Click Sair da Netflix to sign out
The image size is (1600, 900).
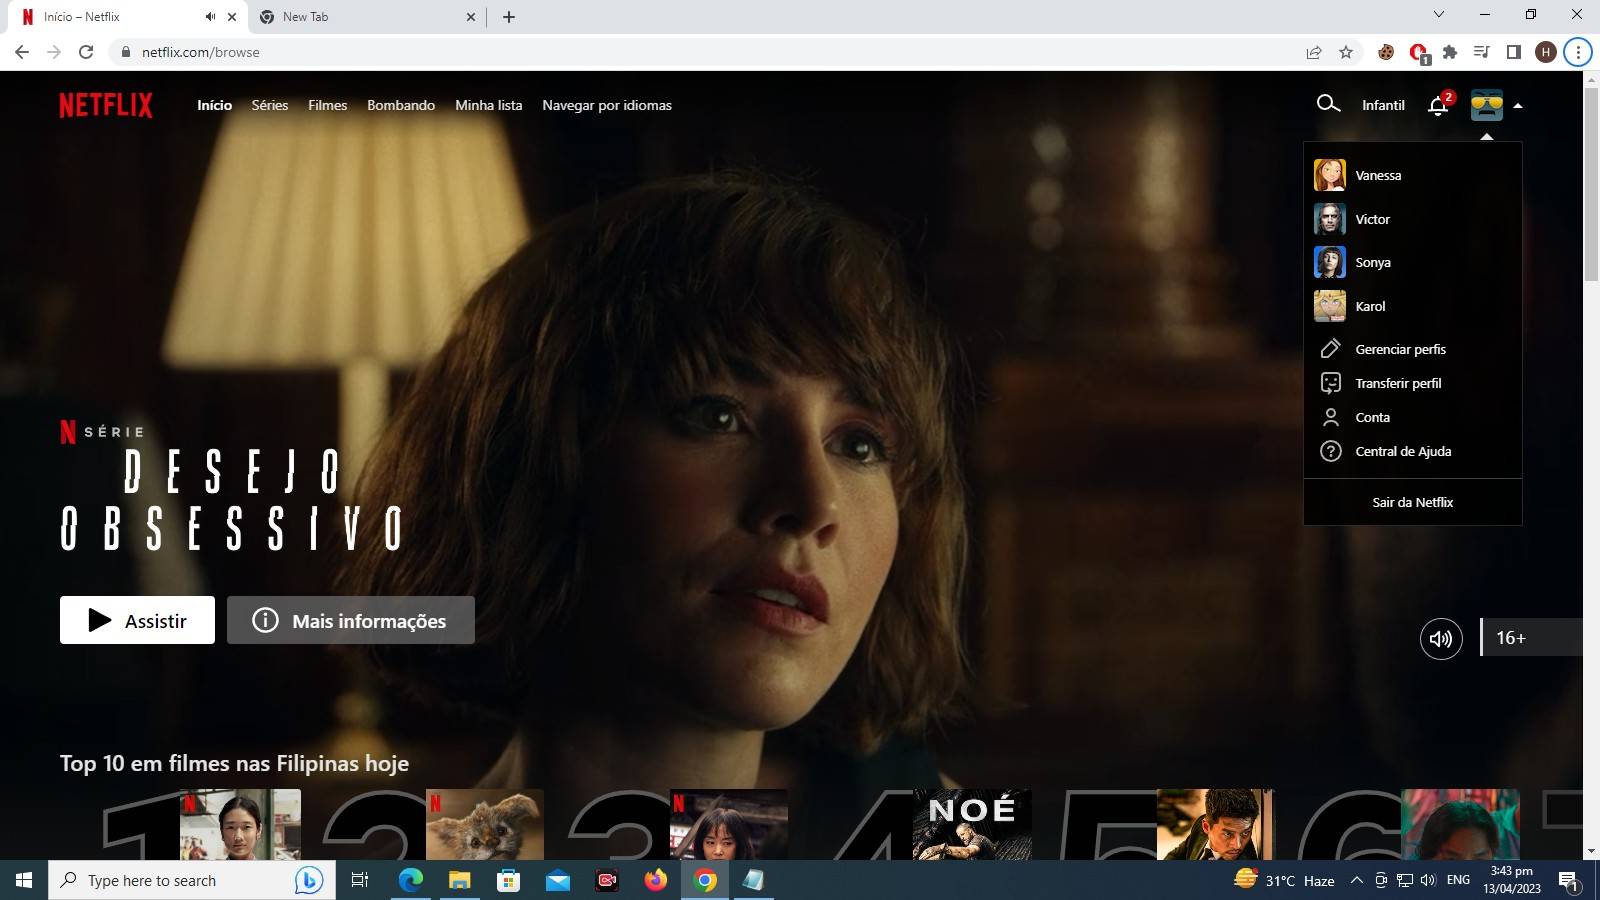(x=1413, y=502)
